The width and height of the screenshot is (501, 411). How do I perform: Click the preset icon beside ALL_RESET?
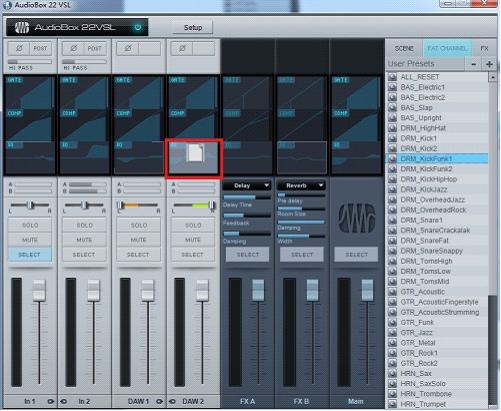tap(392, 77)
